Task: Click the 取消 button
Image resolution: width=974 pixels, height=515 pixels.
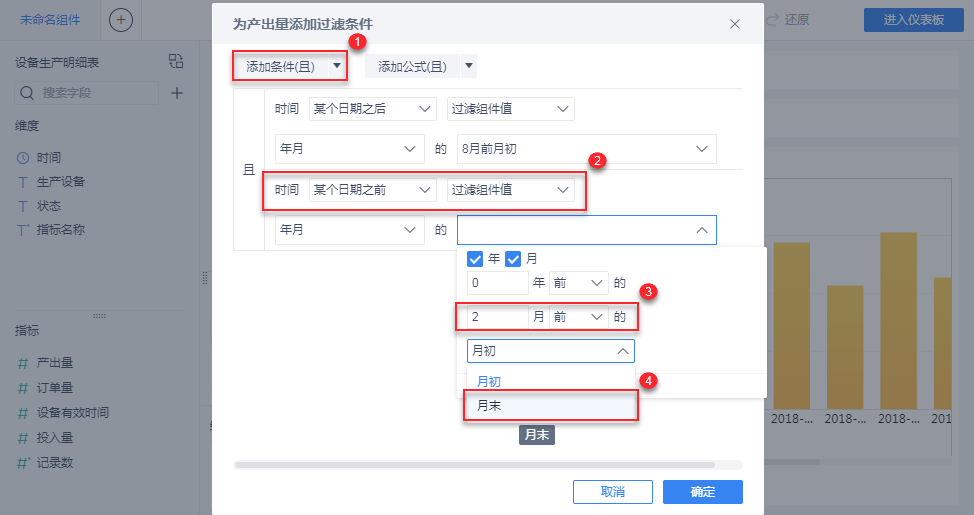Action: click(x=612, y=492)
